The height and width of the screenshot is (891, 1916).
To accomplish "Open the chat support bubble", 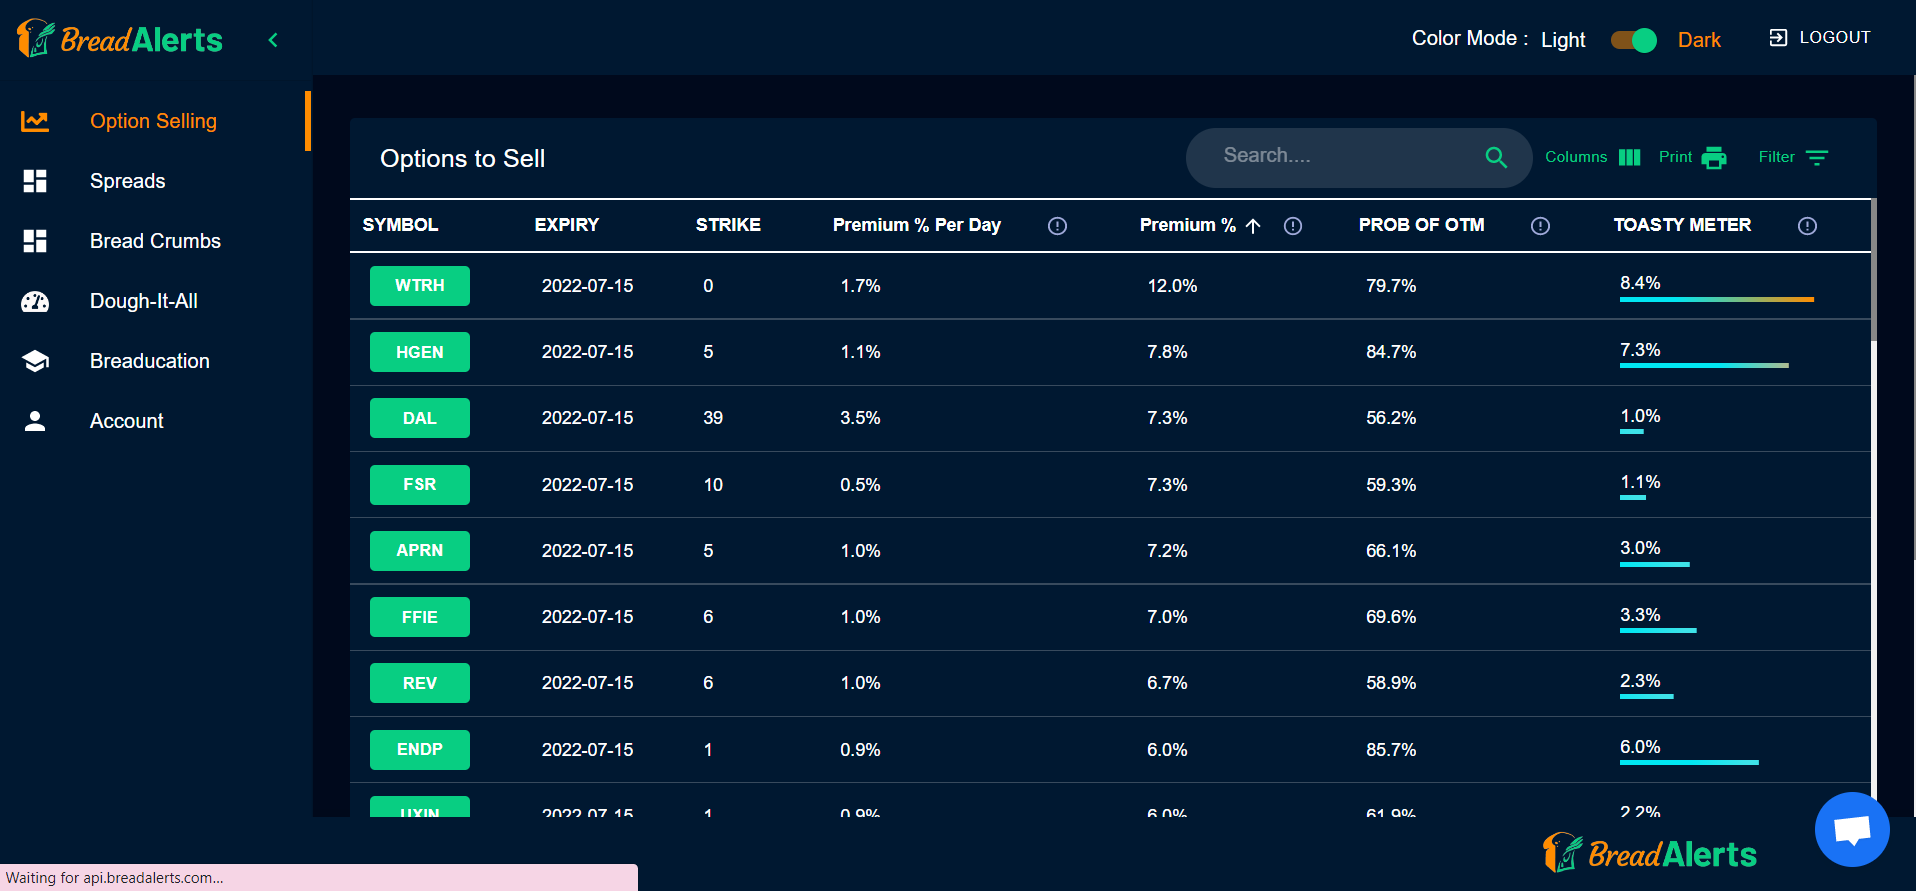I will (1852, 830).
